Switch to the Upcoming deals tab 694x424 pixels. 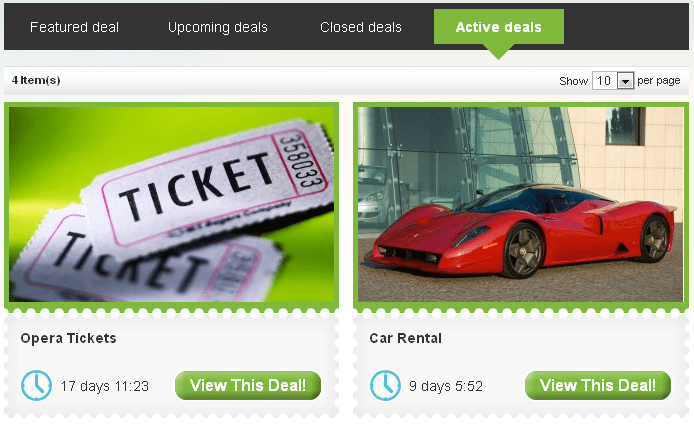218,27
